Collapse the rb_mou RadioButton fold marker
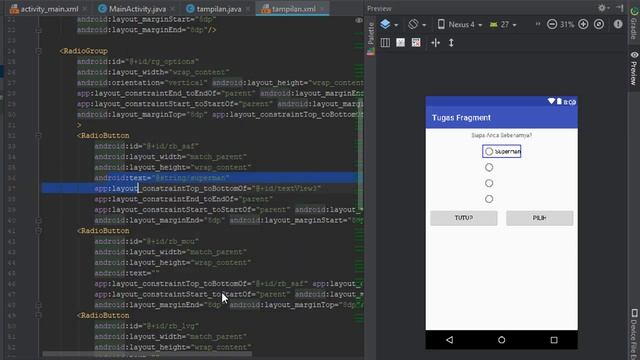Screen dimensions: 640x360 [x=38, y=231]
